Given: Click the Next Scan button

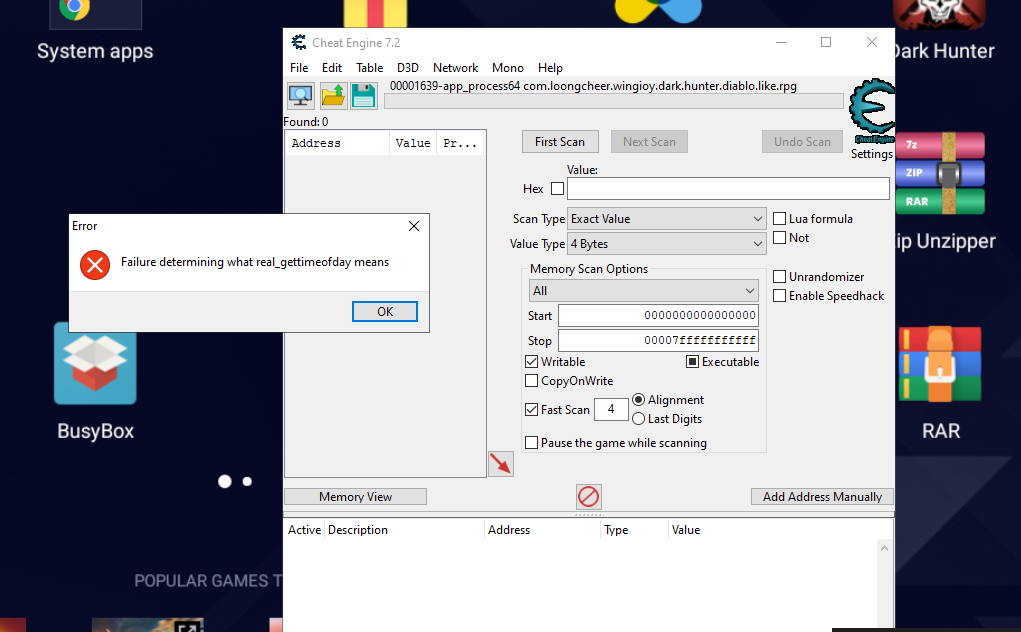Looking at the screenshot, I should tap(649, 141).
